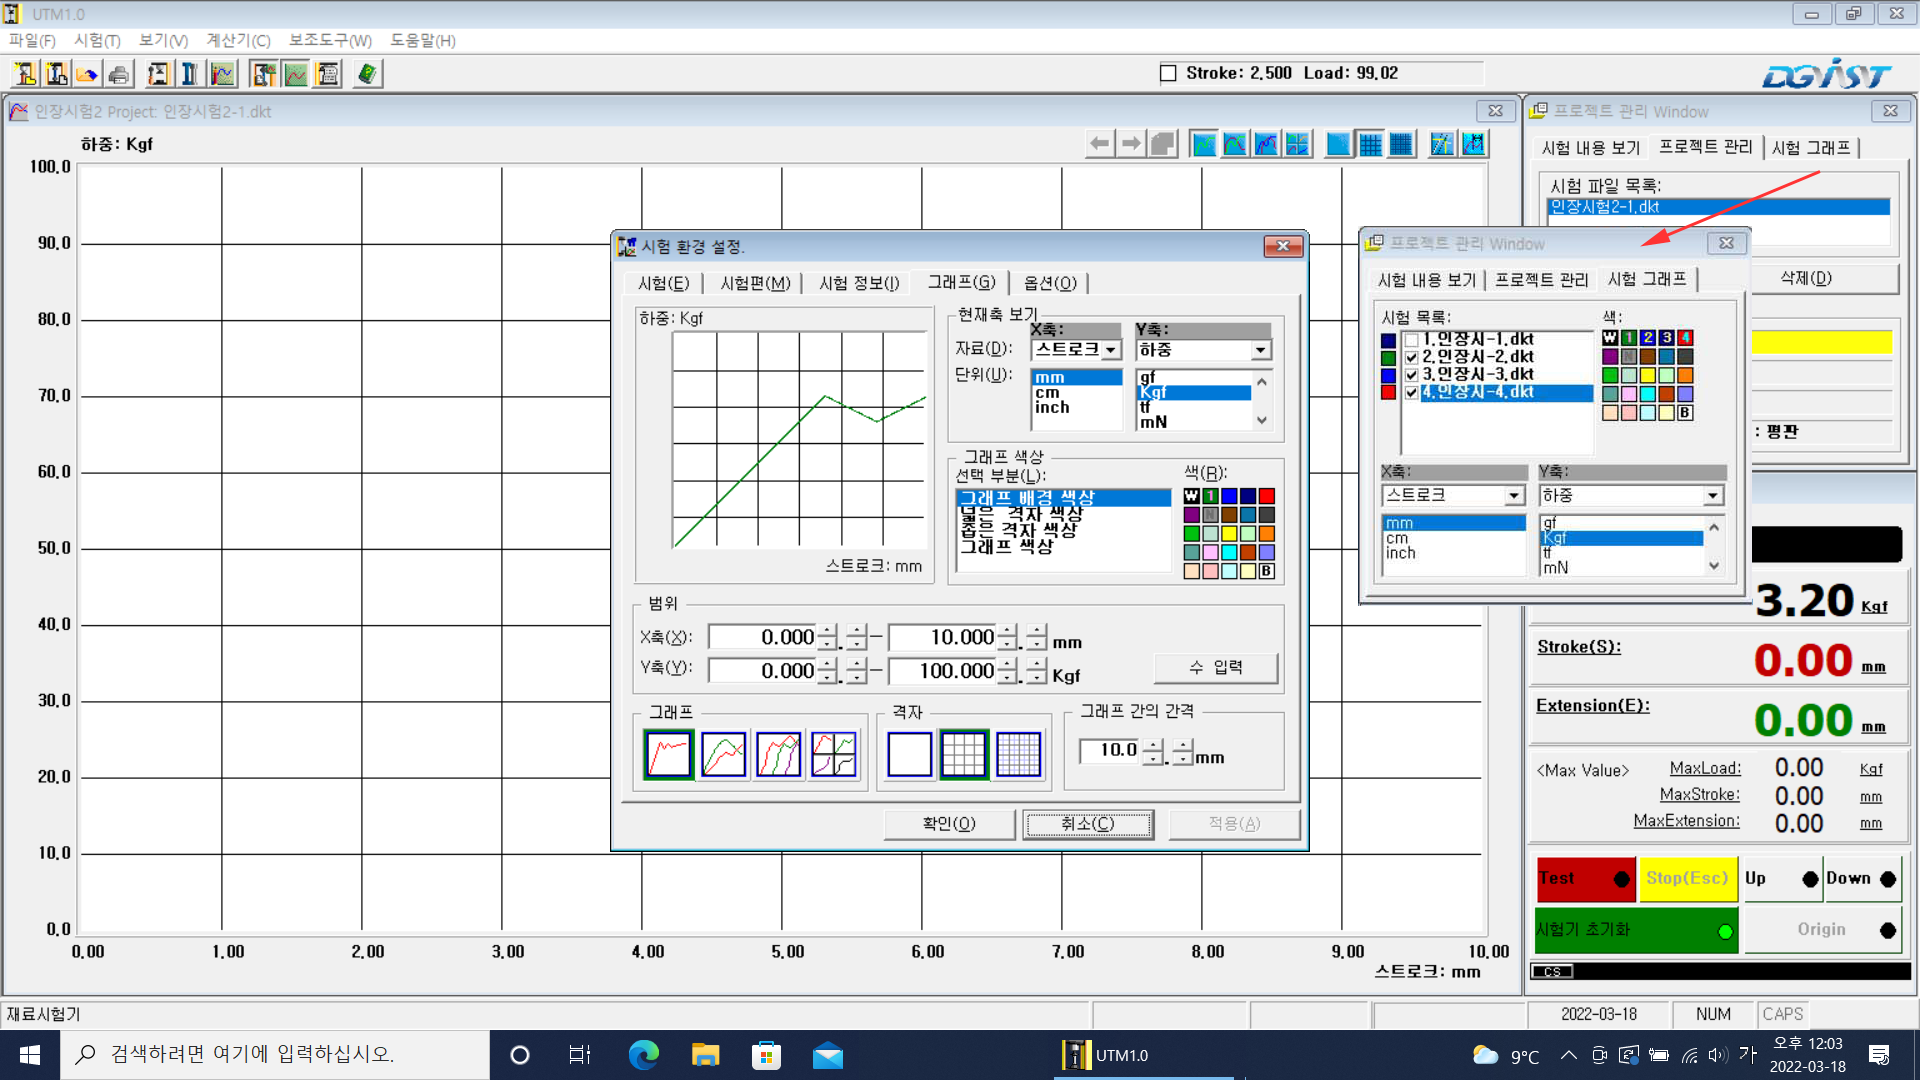Open Windows Start menu
Screen dimensions: 1920x1080
[30, 1054]
